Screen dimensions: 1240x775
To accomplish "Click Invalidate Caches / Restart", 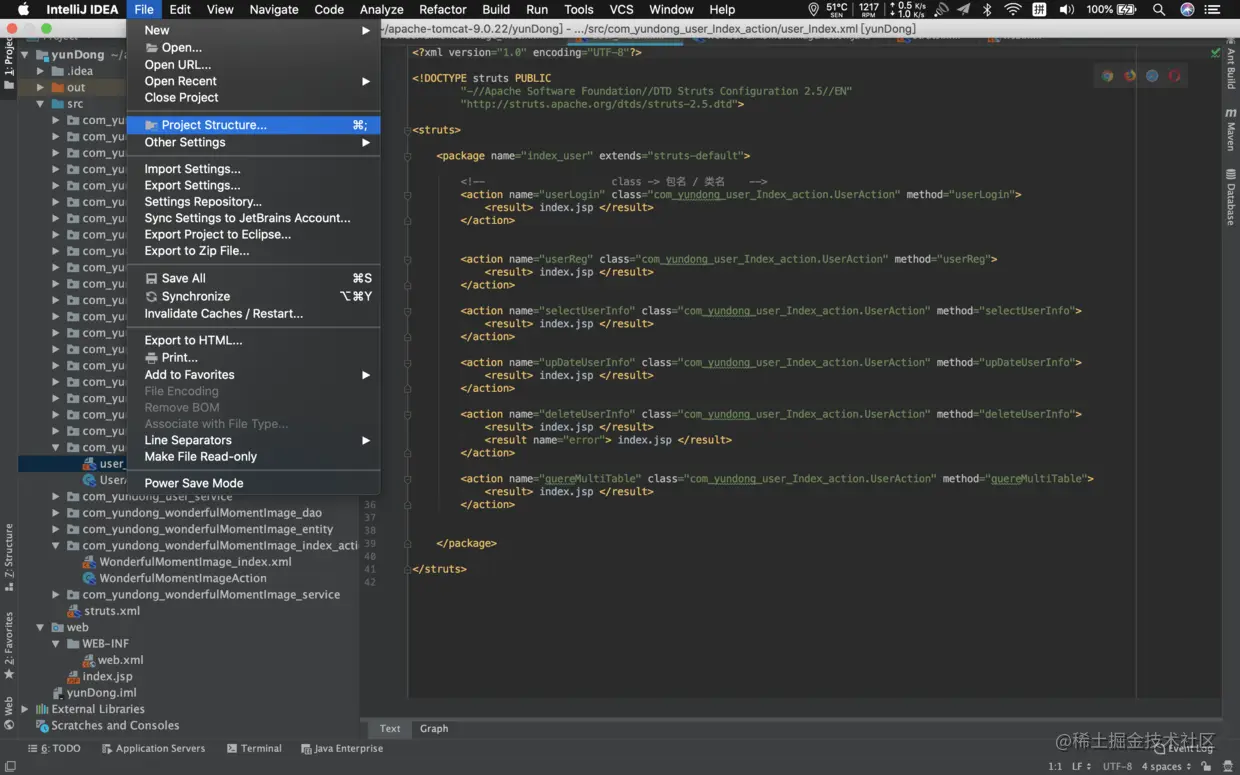I will 223,314.
